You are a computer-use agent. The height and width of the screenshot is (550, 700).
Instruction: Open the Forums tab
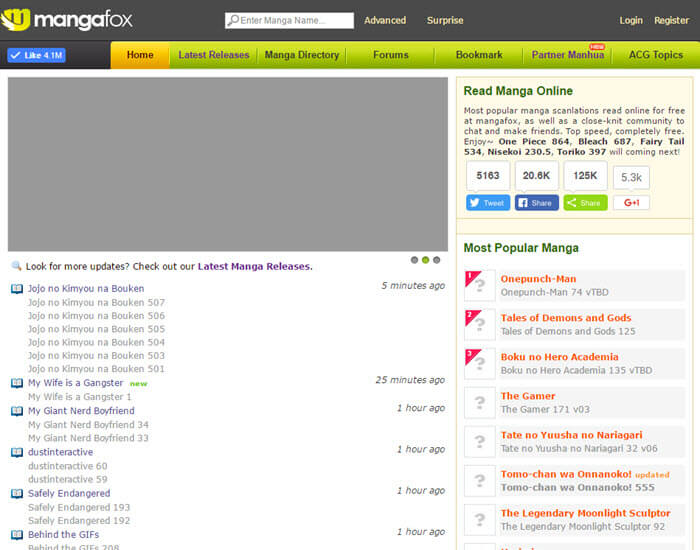tap(391, 55)
